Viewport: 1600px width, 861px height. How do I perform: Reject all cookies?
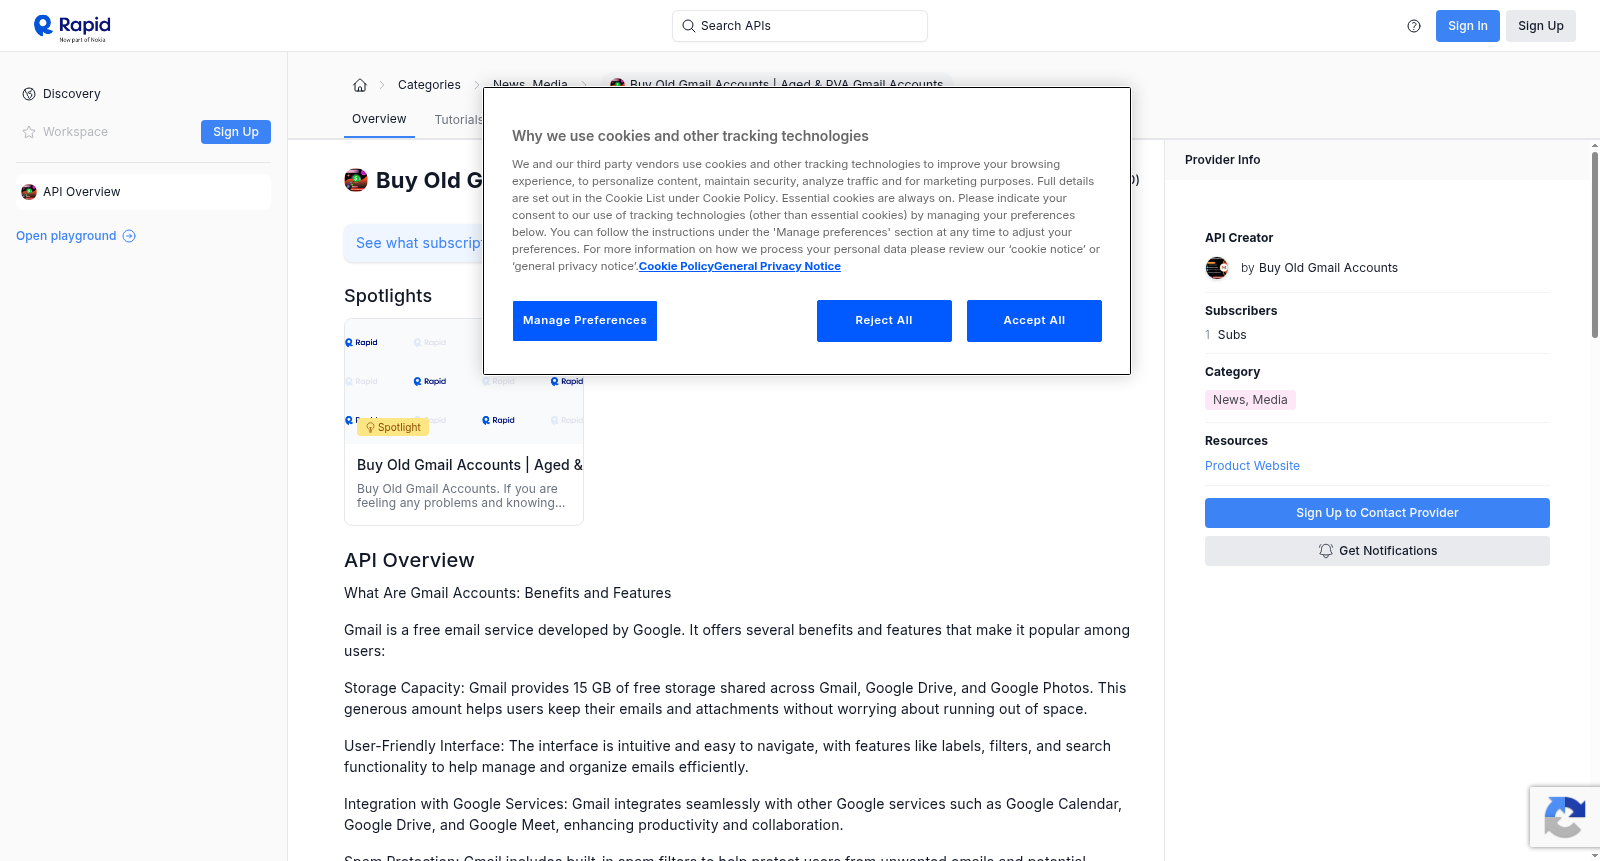[884, 321]
